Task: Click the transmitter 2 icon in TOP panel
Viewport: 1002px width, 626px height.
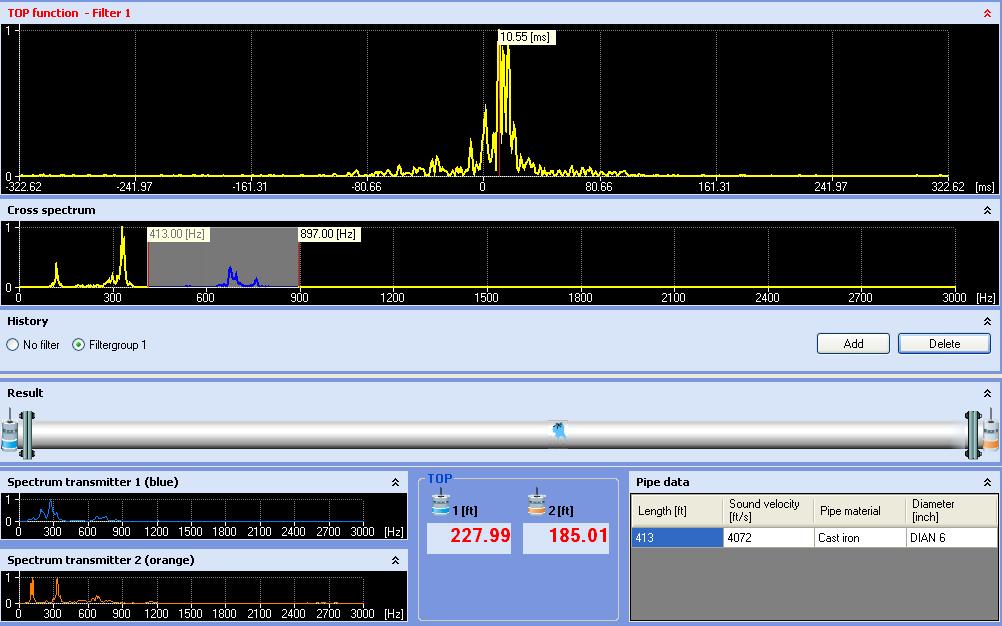Action: pos(537,504)
